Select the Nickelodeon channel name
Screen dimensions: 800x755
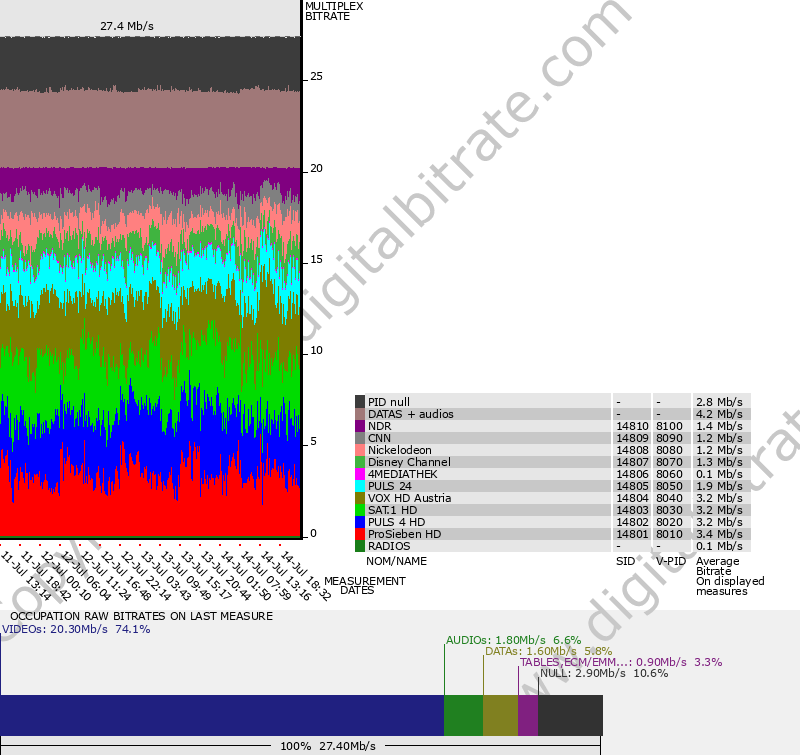[399, 450]
